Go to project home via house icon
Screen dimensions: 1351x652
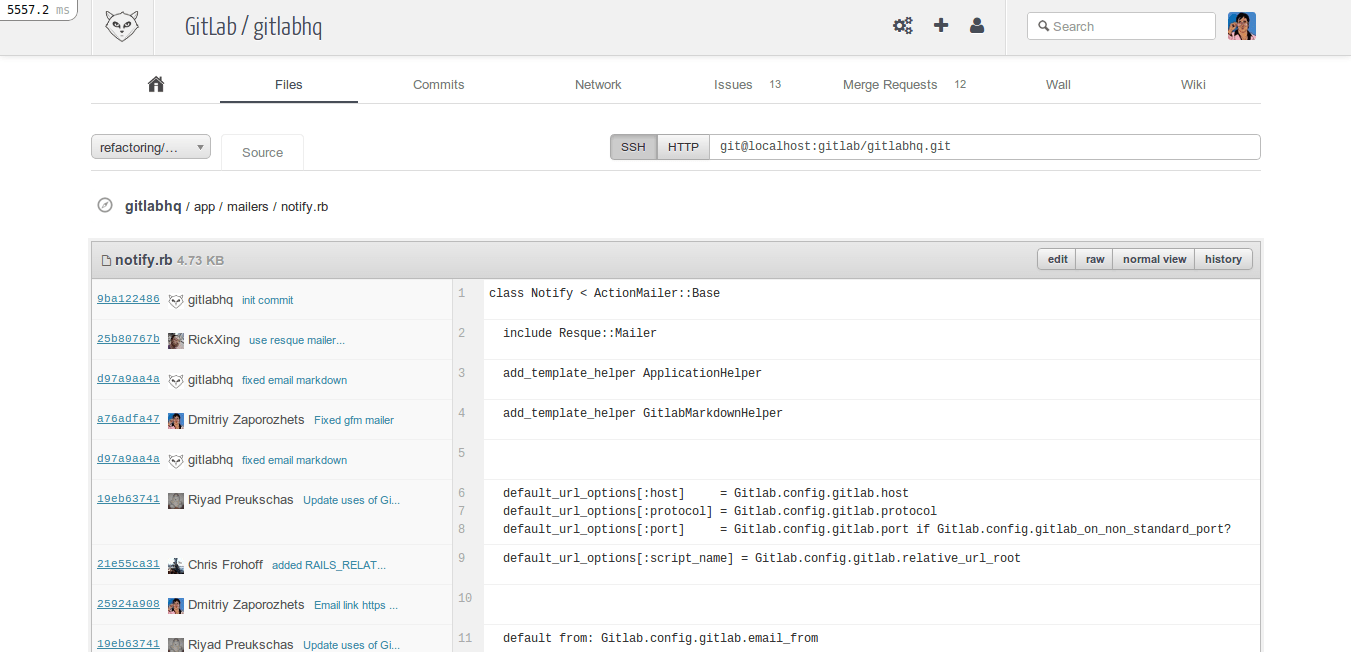coord(155,85)
